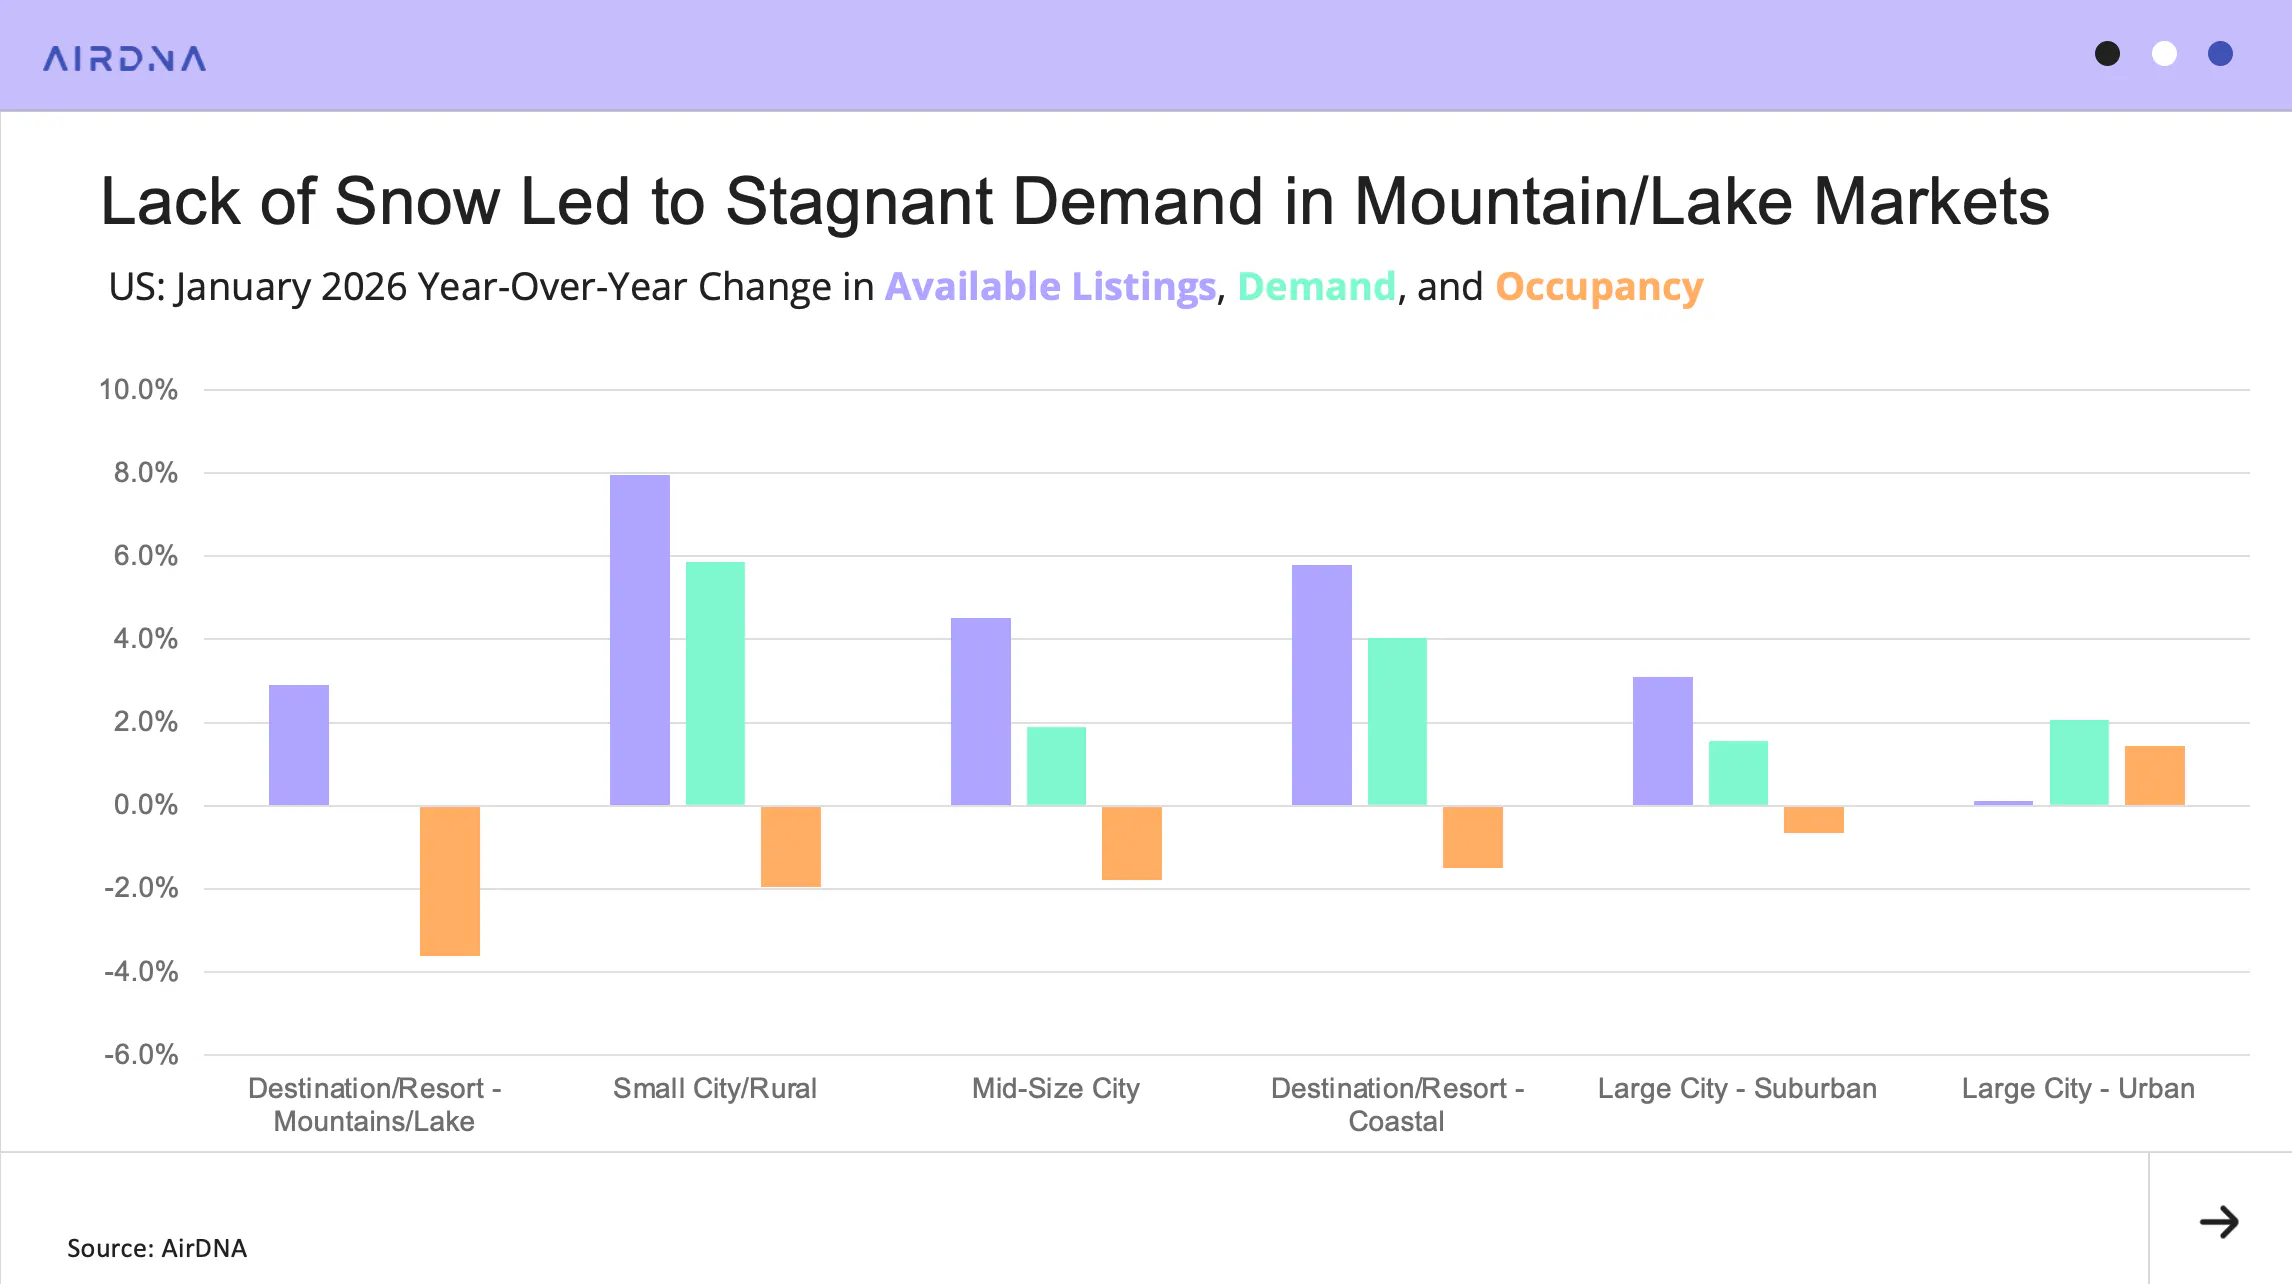Screen dimensions: 2292x1284
Task: Click the AIRDNA logo in the header
Action: point(125,59)
